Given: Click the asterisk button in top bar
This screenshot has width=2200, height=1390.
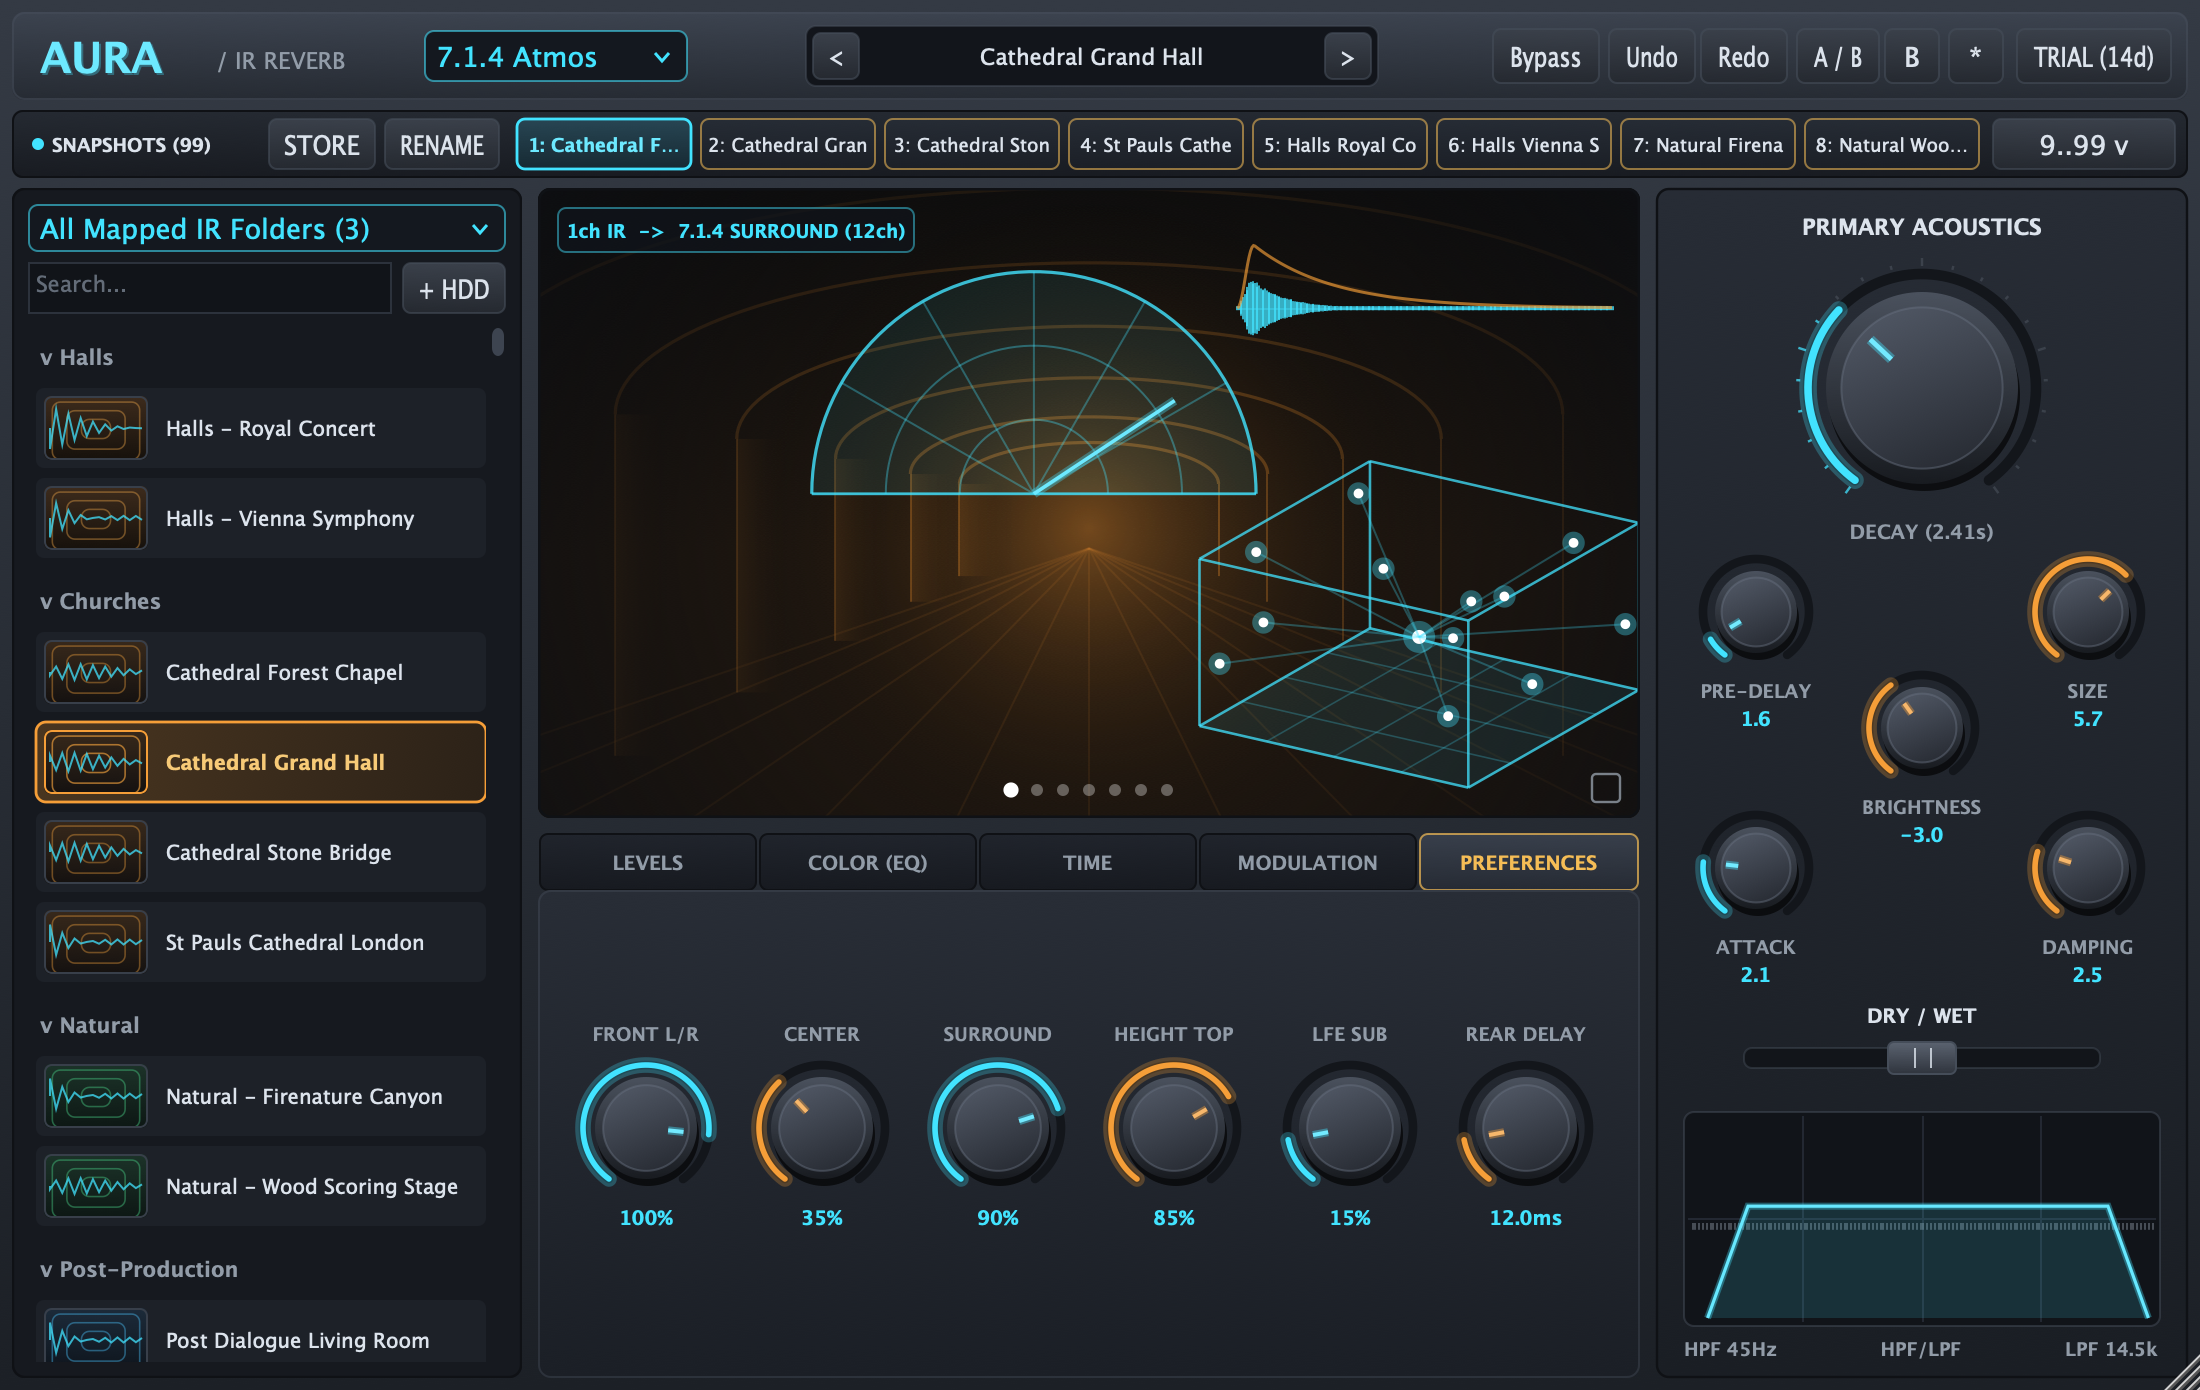Looking at the screenshot, I should click(1975, 57).
